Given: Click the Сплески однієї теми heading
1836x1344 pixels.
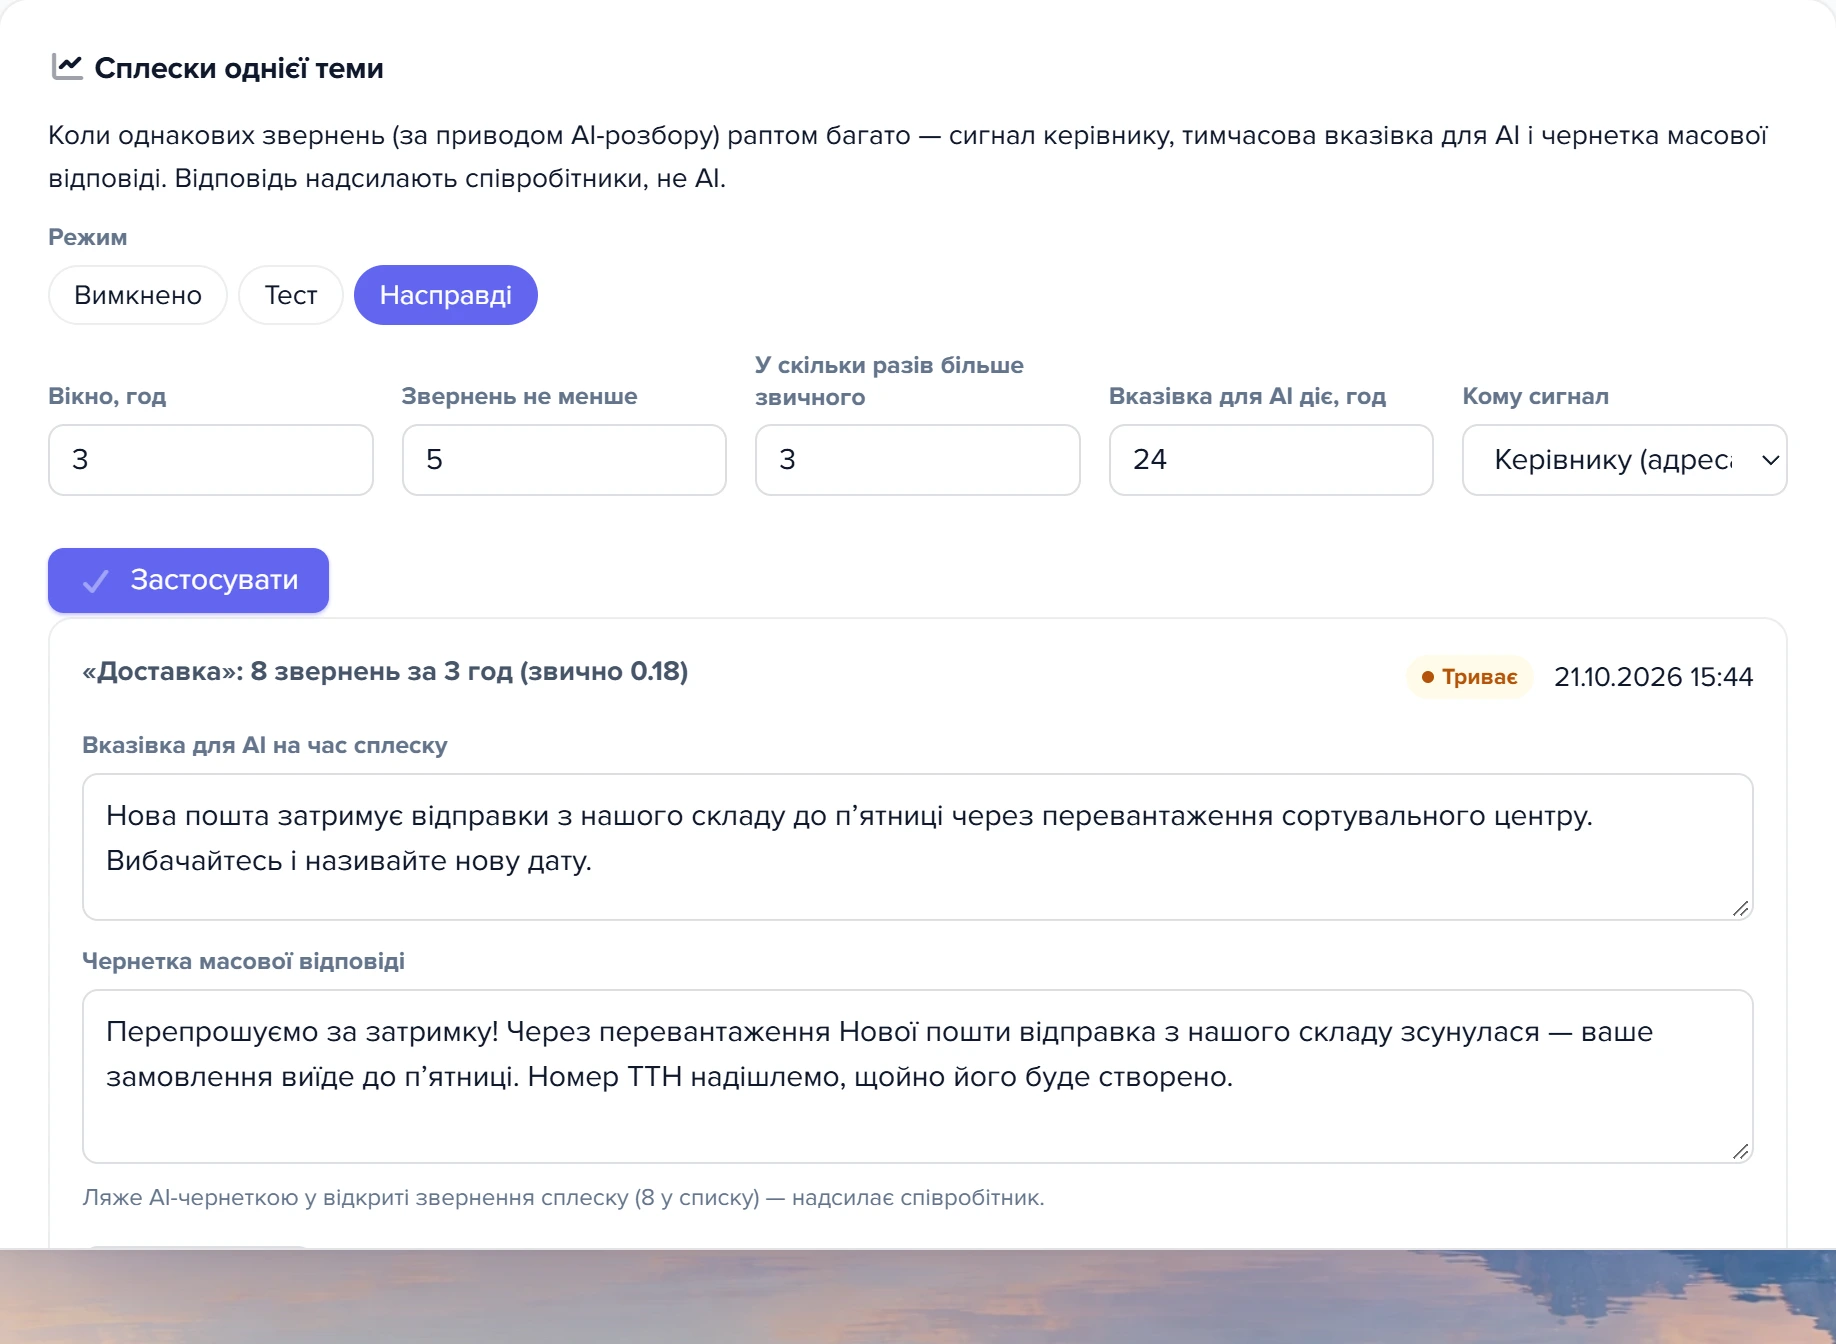Looking at the screenshot, I should point(239,68).
